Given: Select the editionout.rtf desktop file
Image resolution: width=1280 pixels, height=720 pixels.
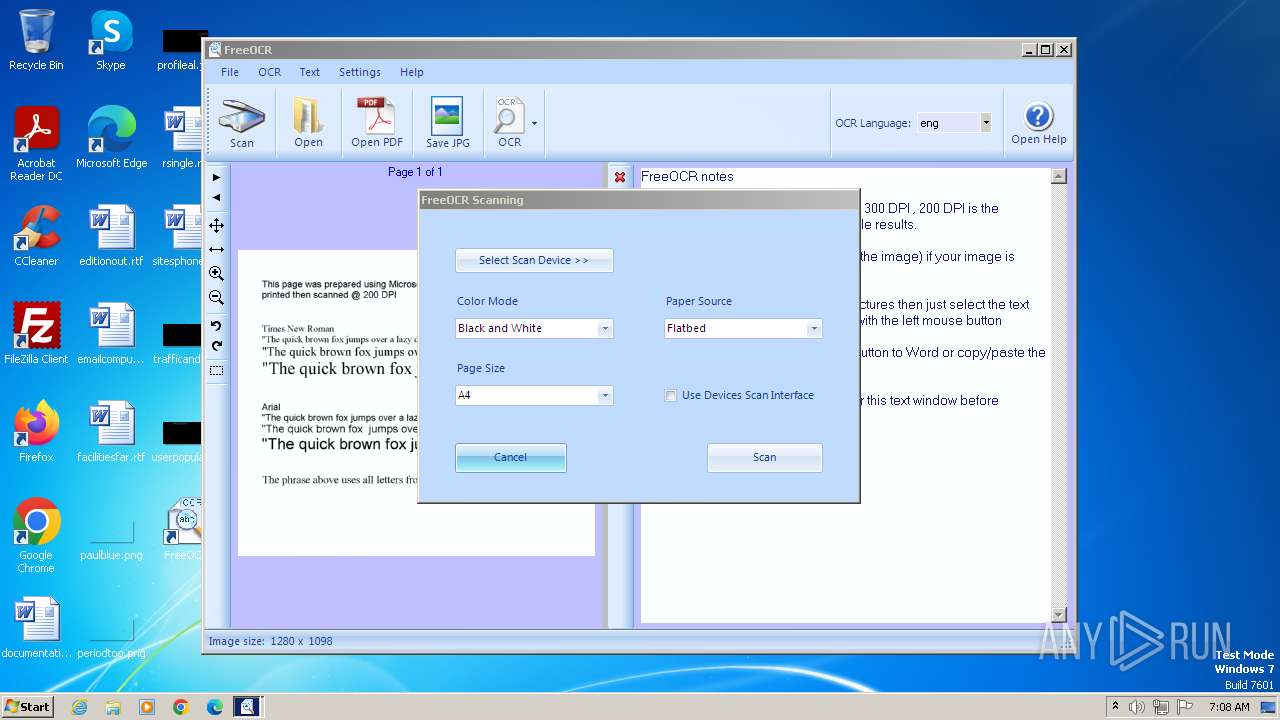Looking at the screenshot, I should pyautogui.click(x=111, y=236).
